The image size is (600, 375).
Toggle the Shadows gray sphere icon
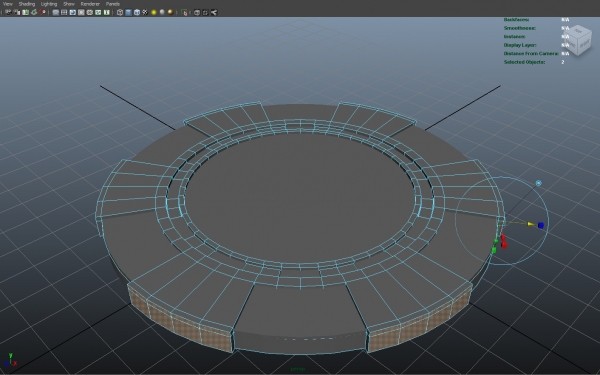coord(162,12)
